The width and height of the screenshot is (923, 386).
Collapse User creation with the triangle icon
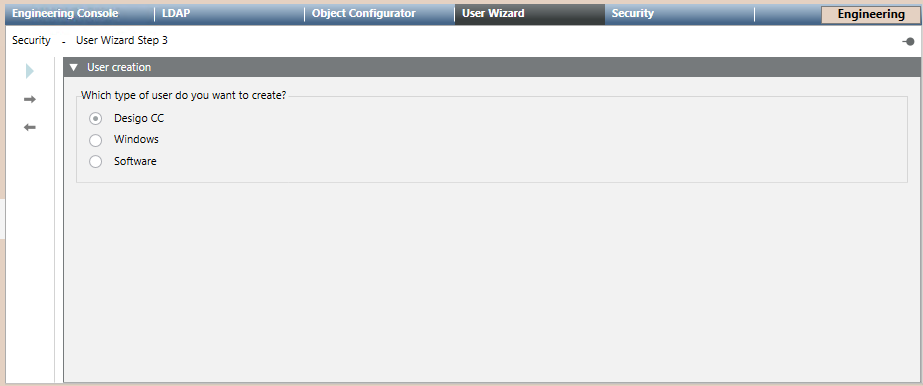click(x=74, y=68)
